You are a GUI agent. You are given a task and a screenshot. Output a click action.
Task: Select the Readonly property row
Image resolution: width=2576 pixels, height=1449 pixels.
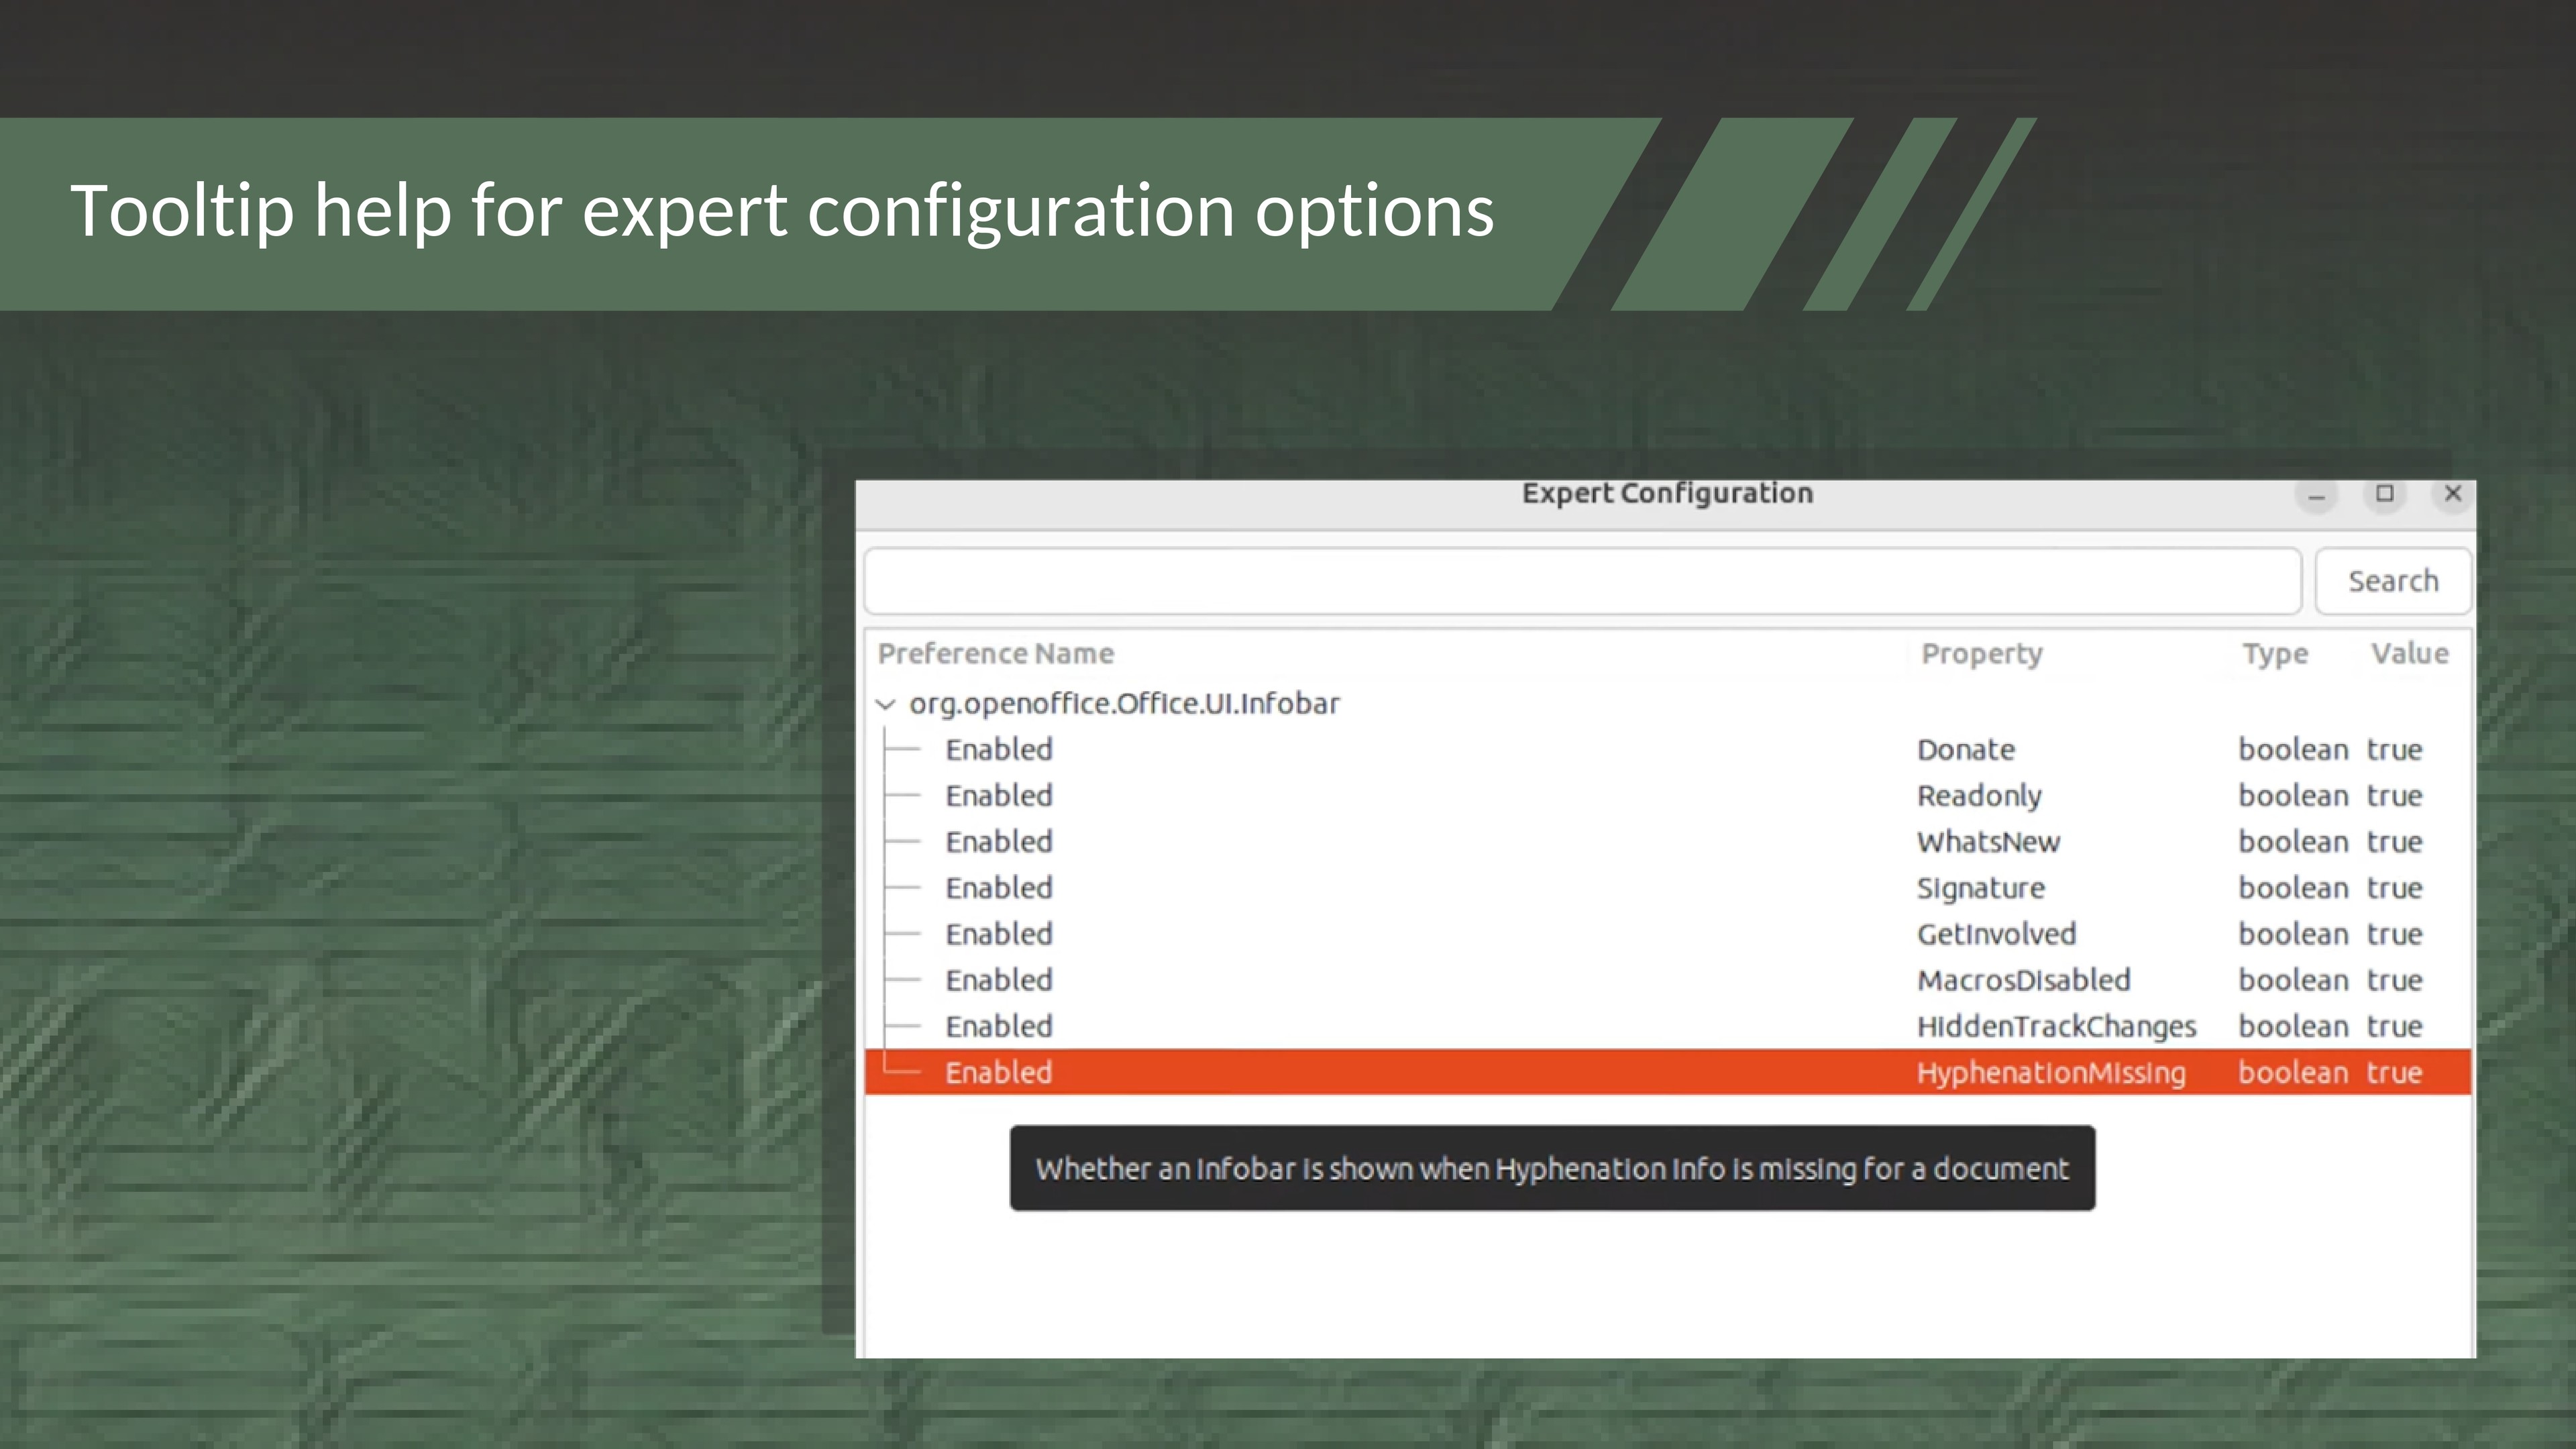pyautogui.click(x=1978, y=796)
